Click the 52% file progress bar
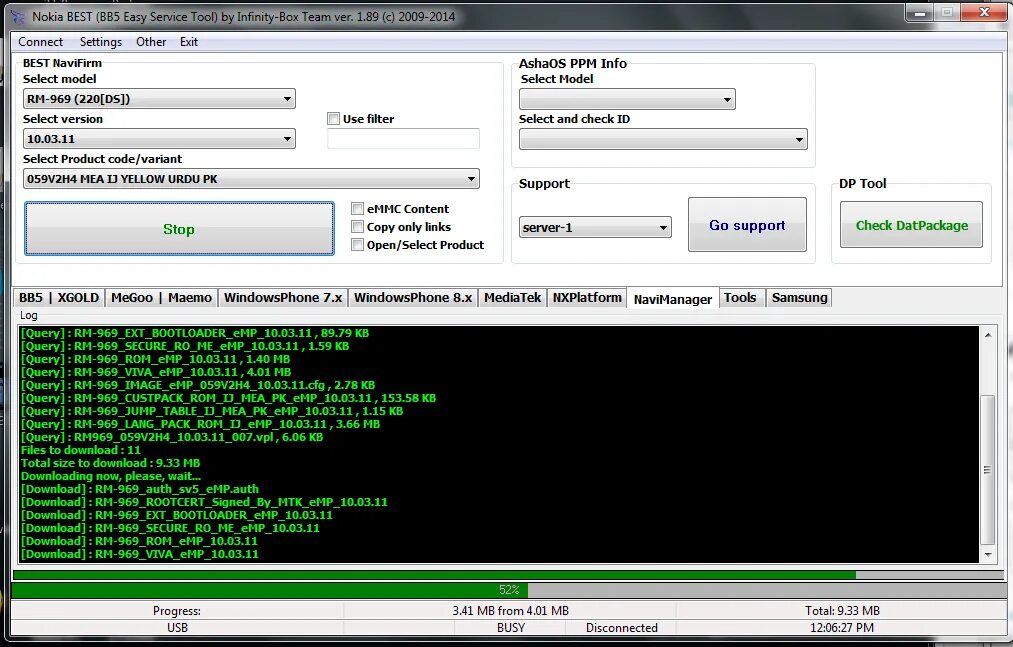Image resolution: width=1013 pixels, height=647 pixels. point(508,589)
